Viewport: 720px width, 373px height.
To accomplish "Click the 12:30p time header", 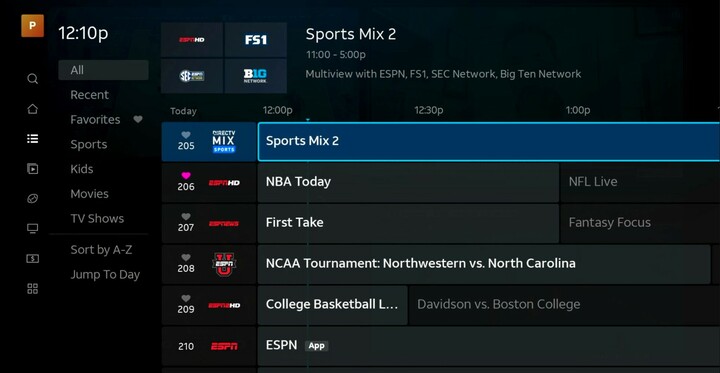I will coord(428,111).
